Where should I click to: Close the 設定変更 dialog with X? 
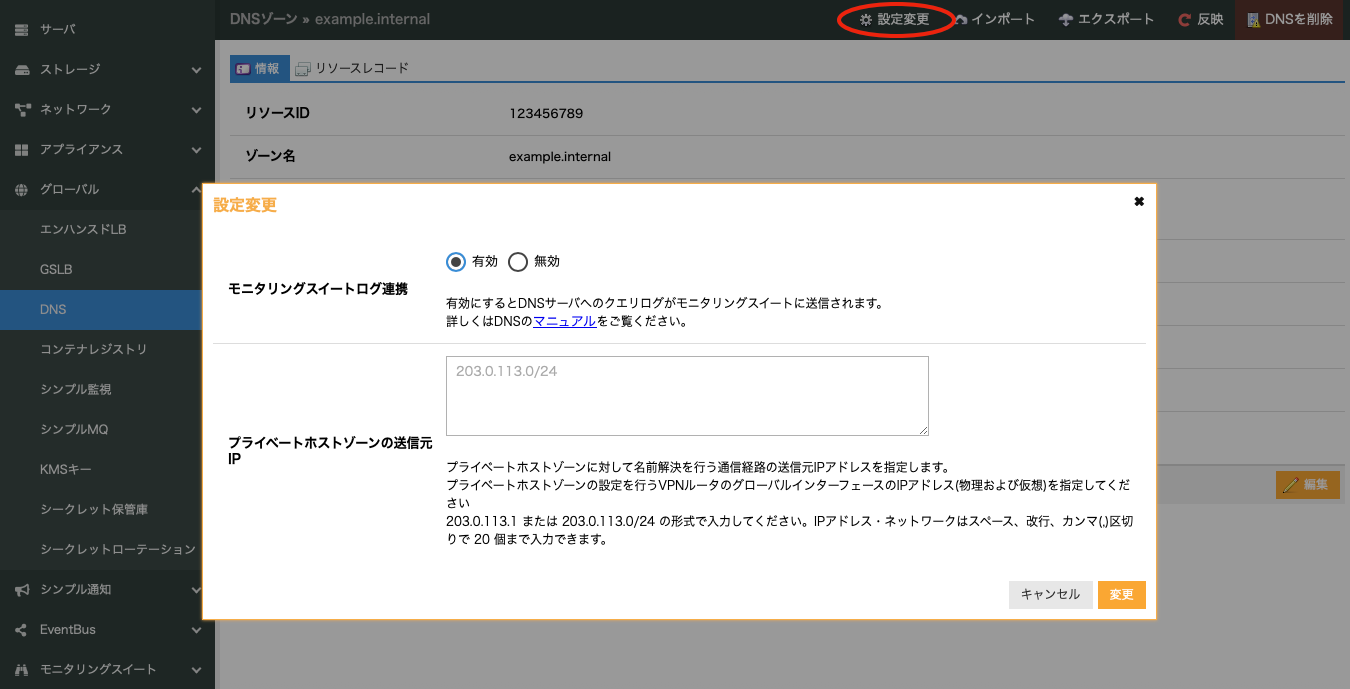tap(1138, 202)
